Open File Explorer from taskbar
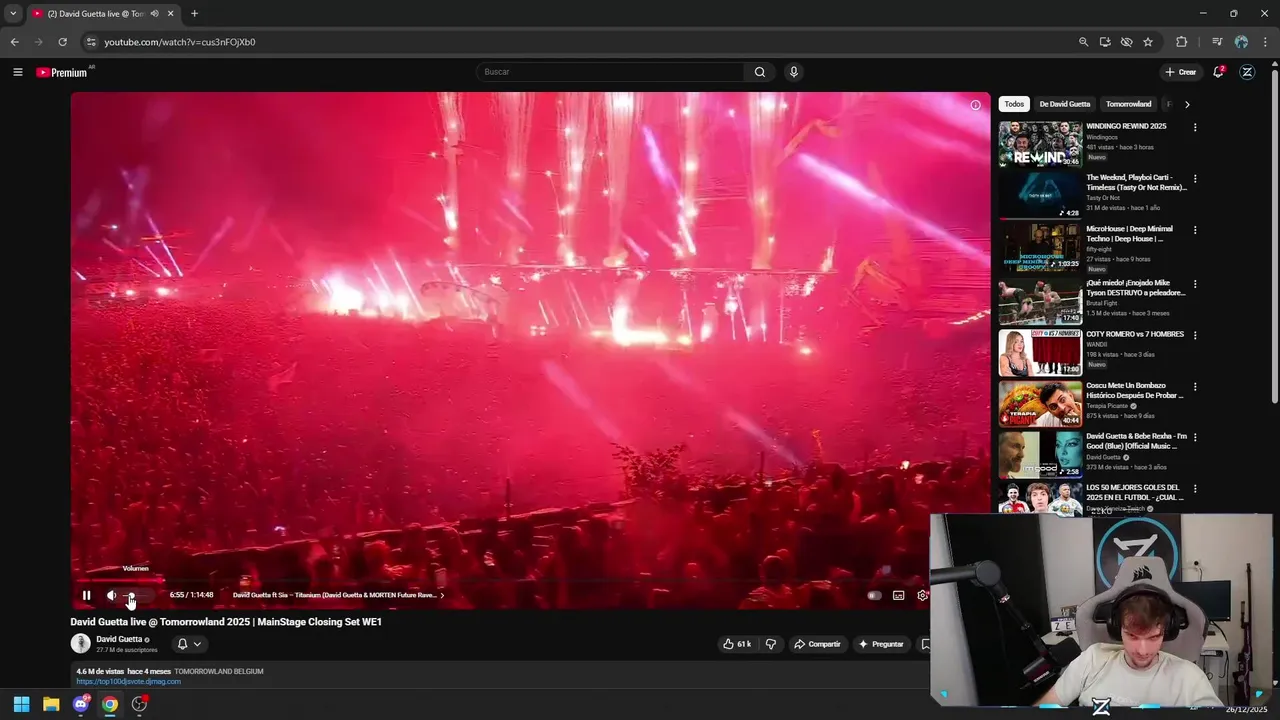The image size is (1280, 720). 51,704
